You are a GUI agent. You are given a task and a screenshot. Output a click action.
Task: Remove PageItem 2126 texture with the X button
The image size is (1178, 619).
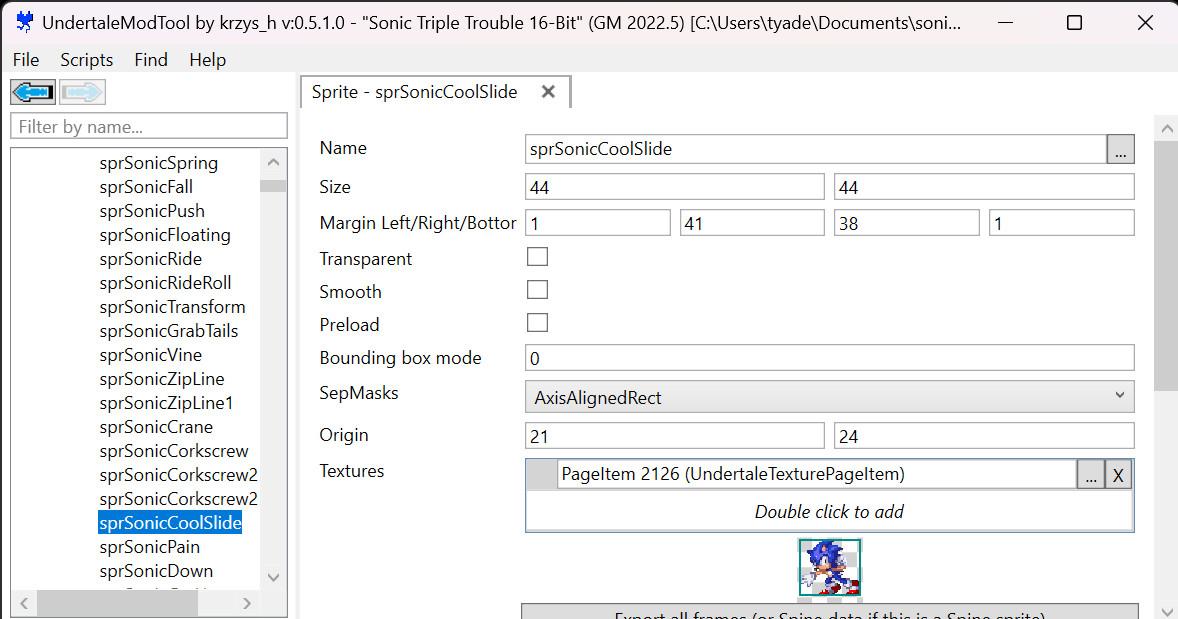click(x=1118, y=474)
